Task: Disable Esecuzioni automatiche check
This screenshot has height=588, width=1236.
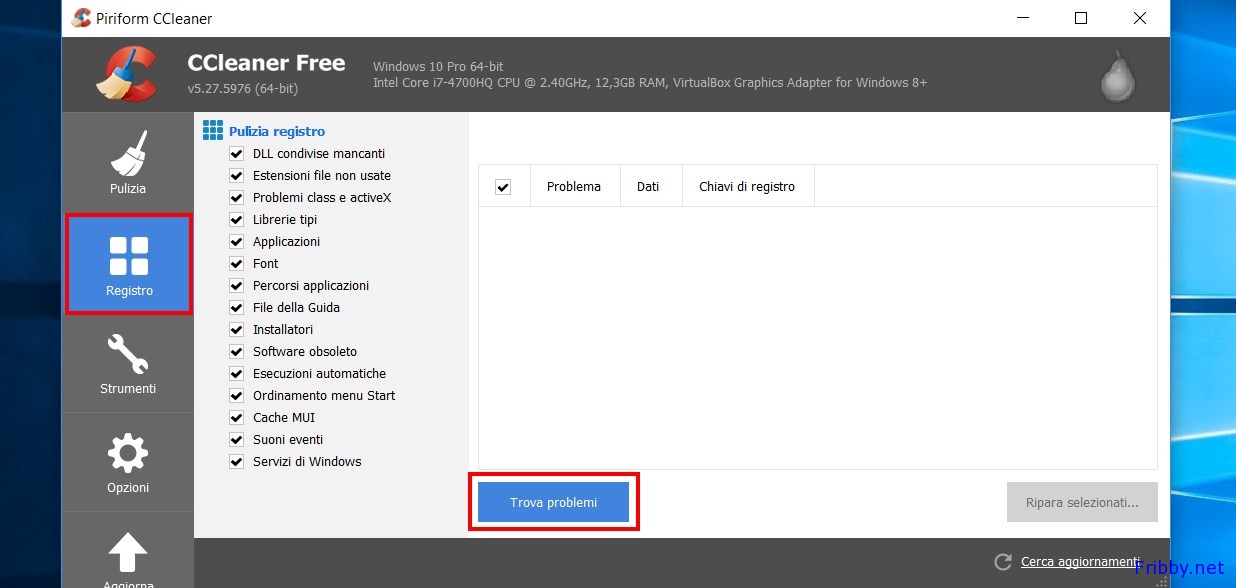Action: click(x=237, y=374)
